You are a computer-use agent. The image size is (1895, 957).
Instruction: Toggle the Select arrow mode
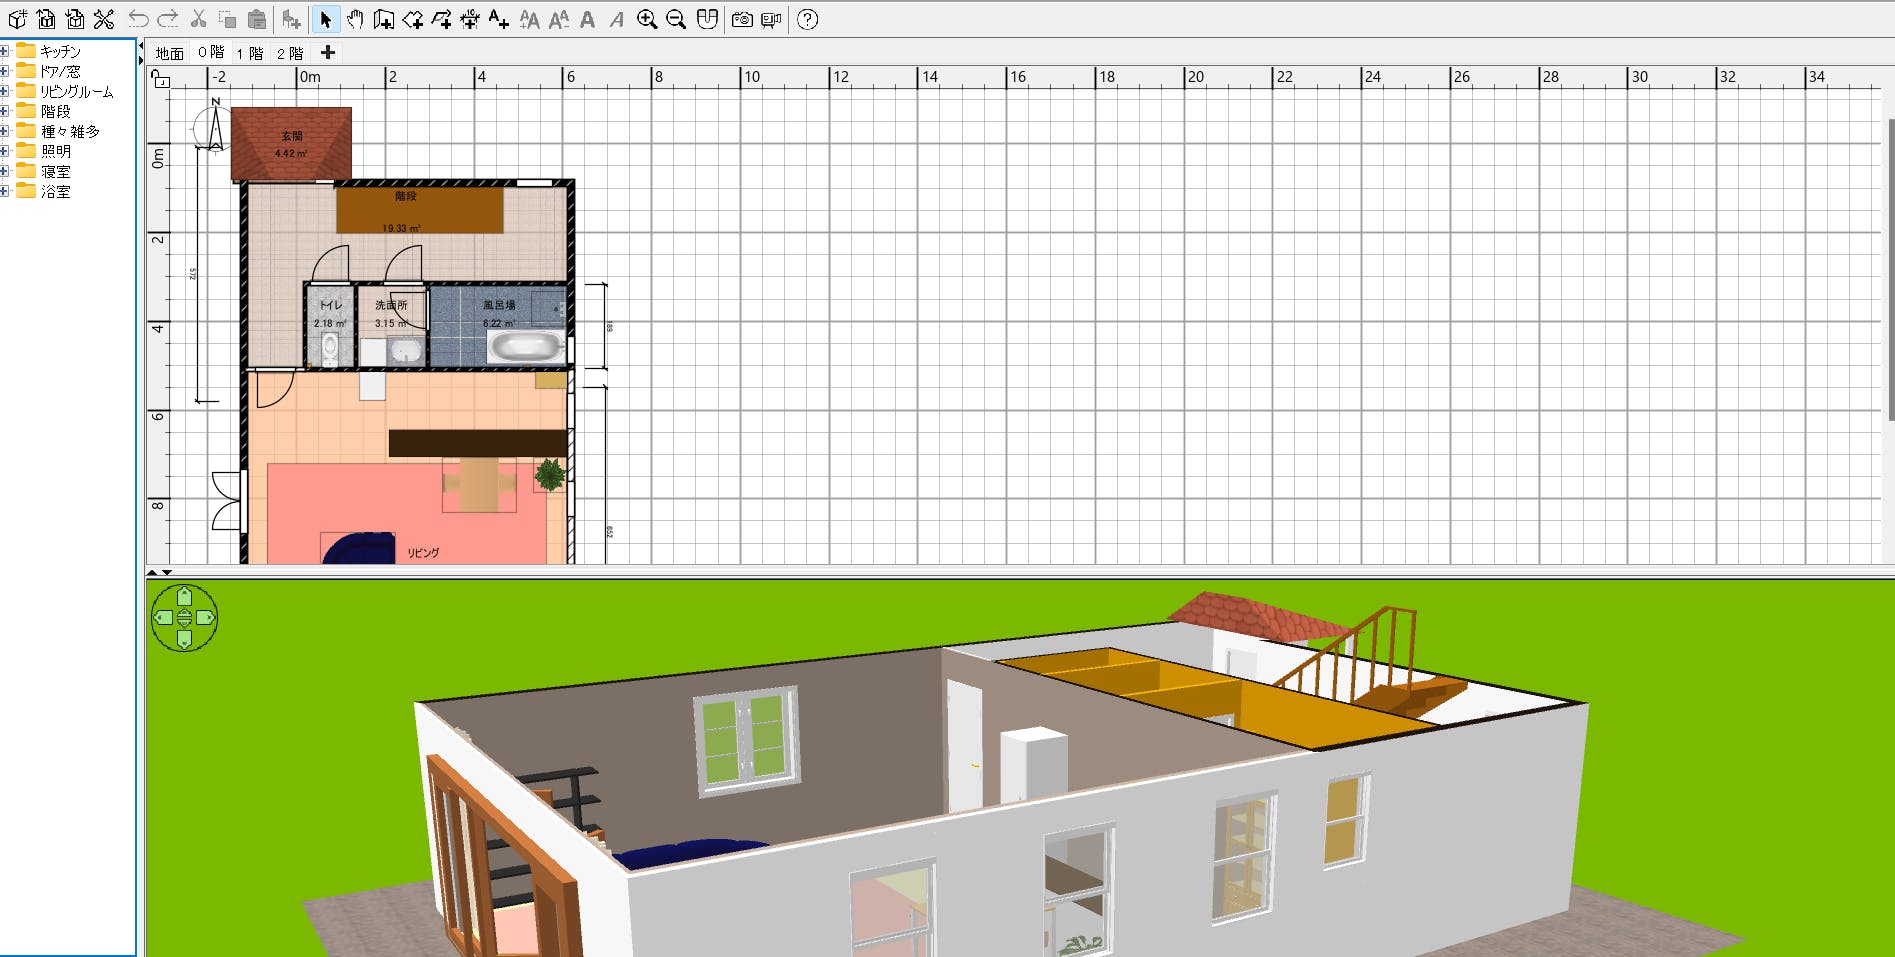(x=326, y=19)
